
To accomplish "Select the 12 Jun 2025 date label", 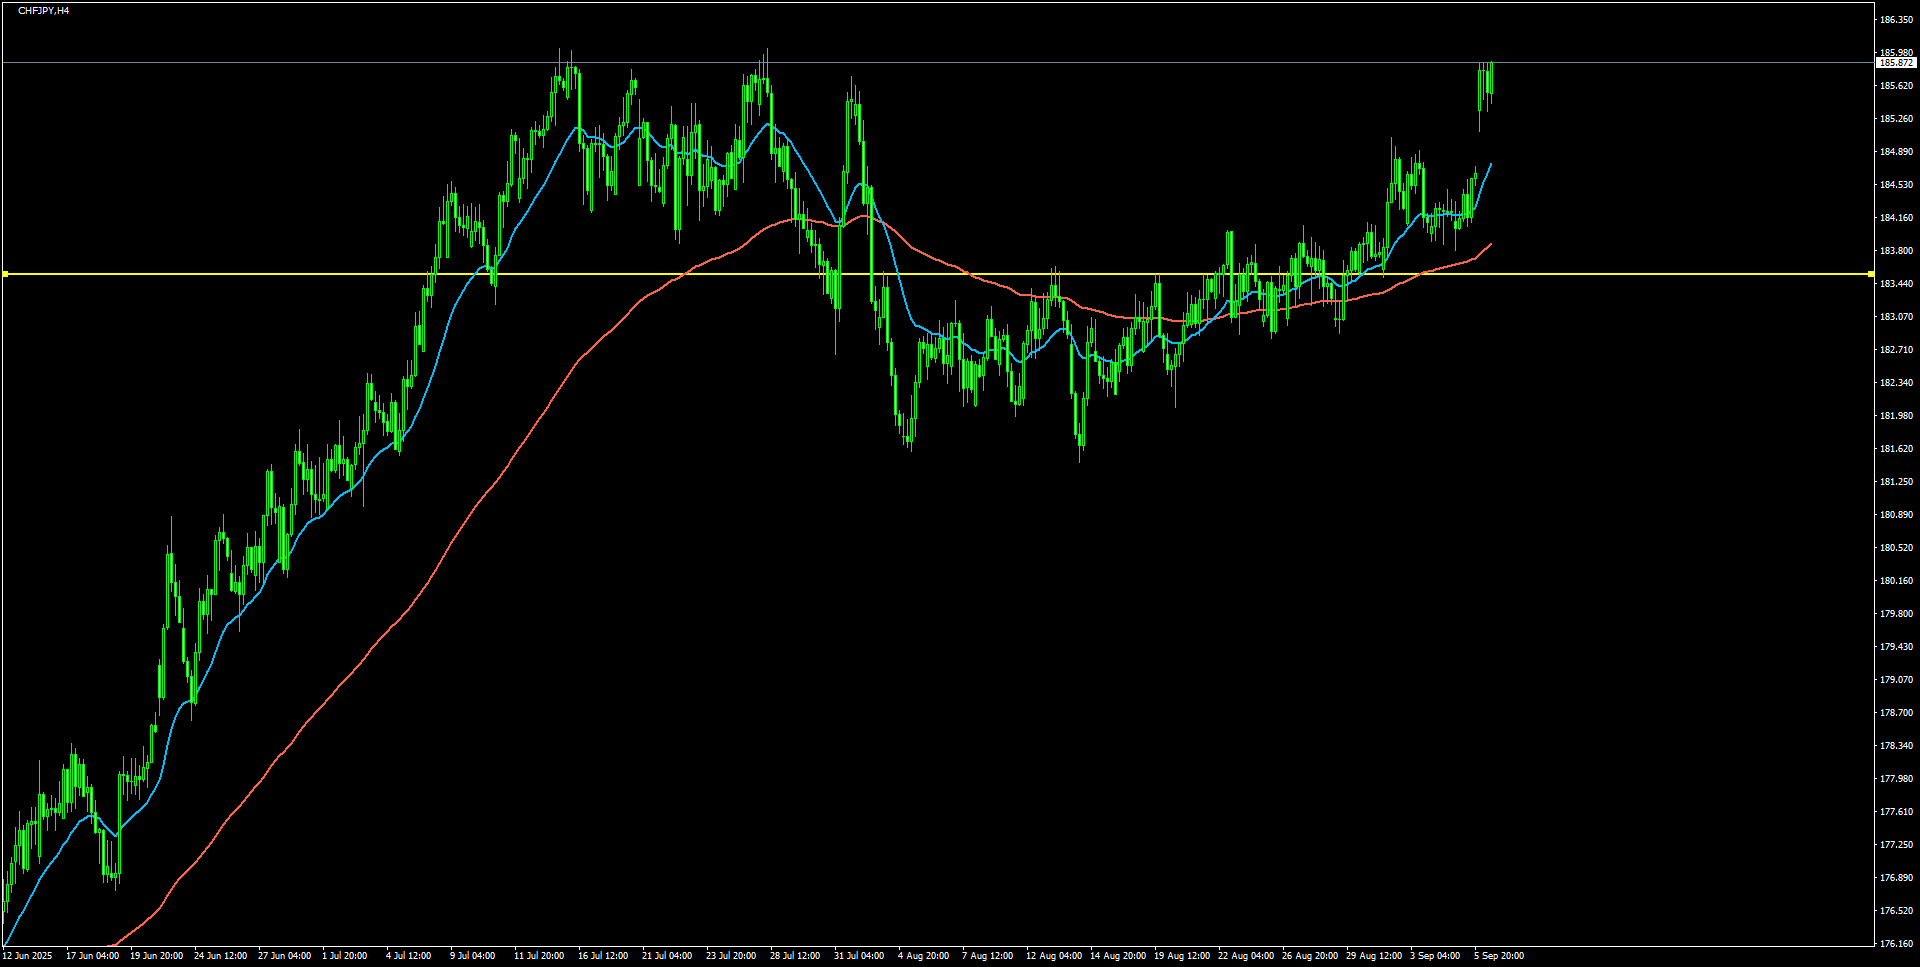I will (x=27, y=956).
